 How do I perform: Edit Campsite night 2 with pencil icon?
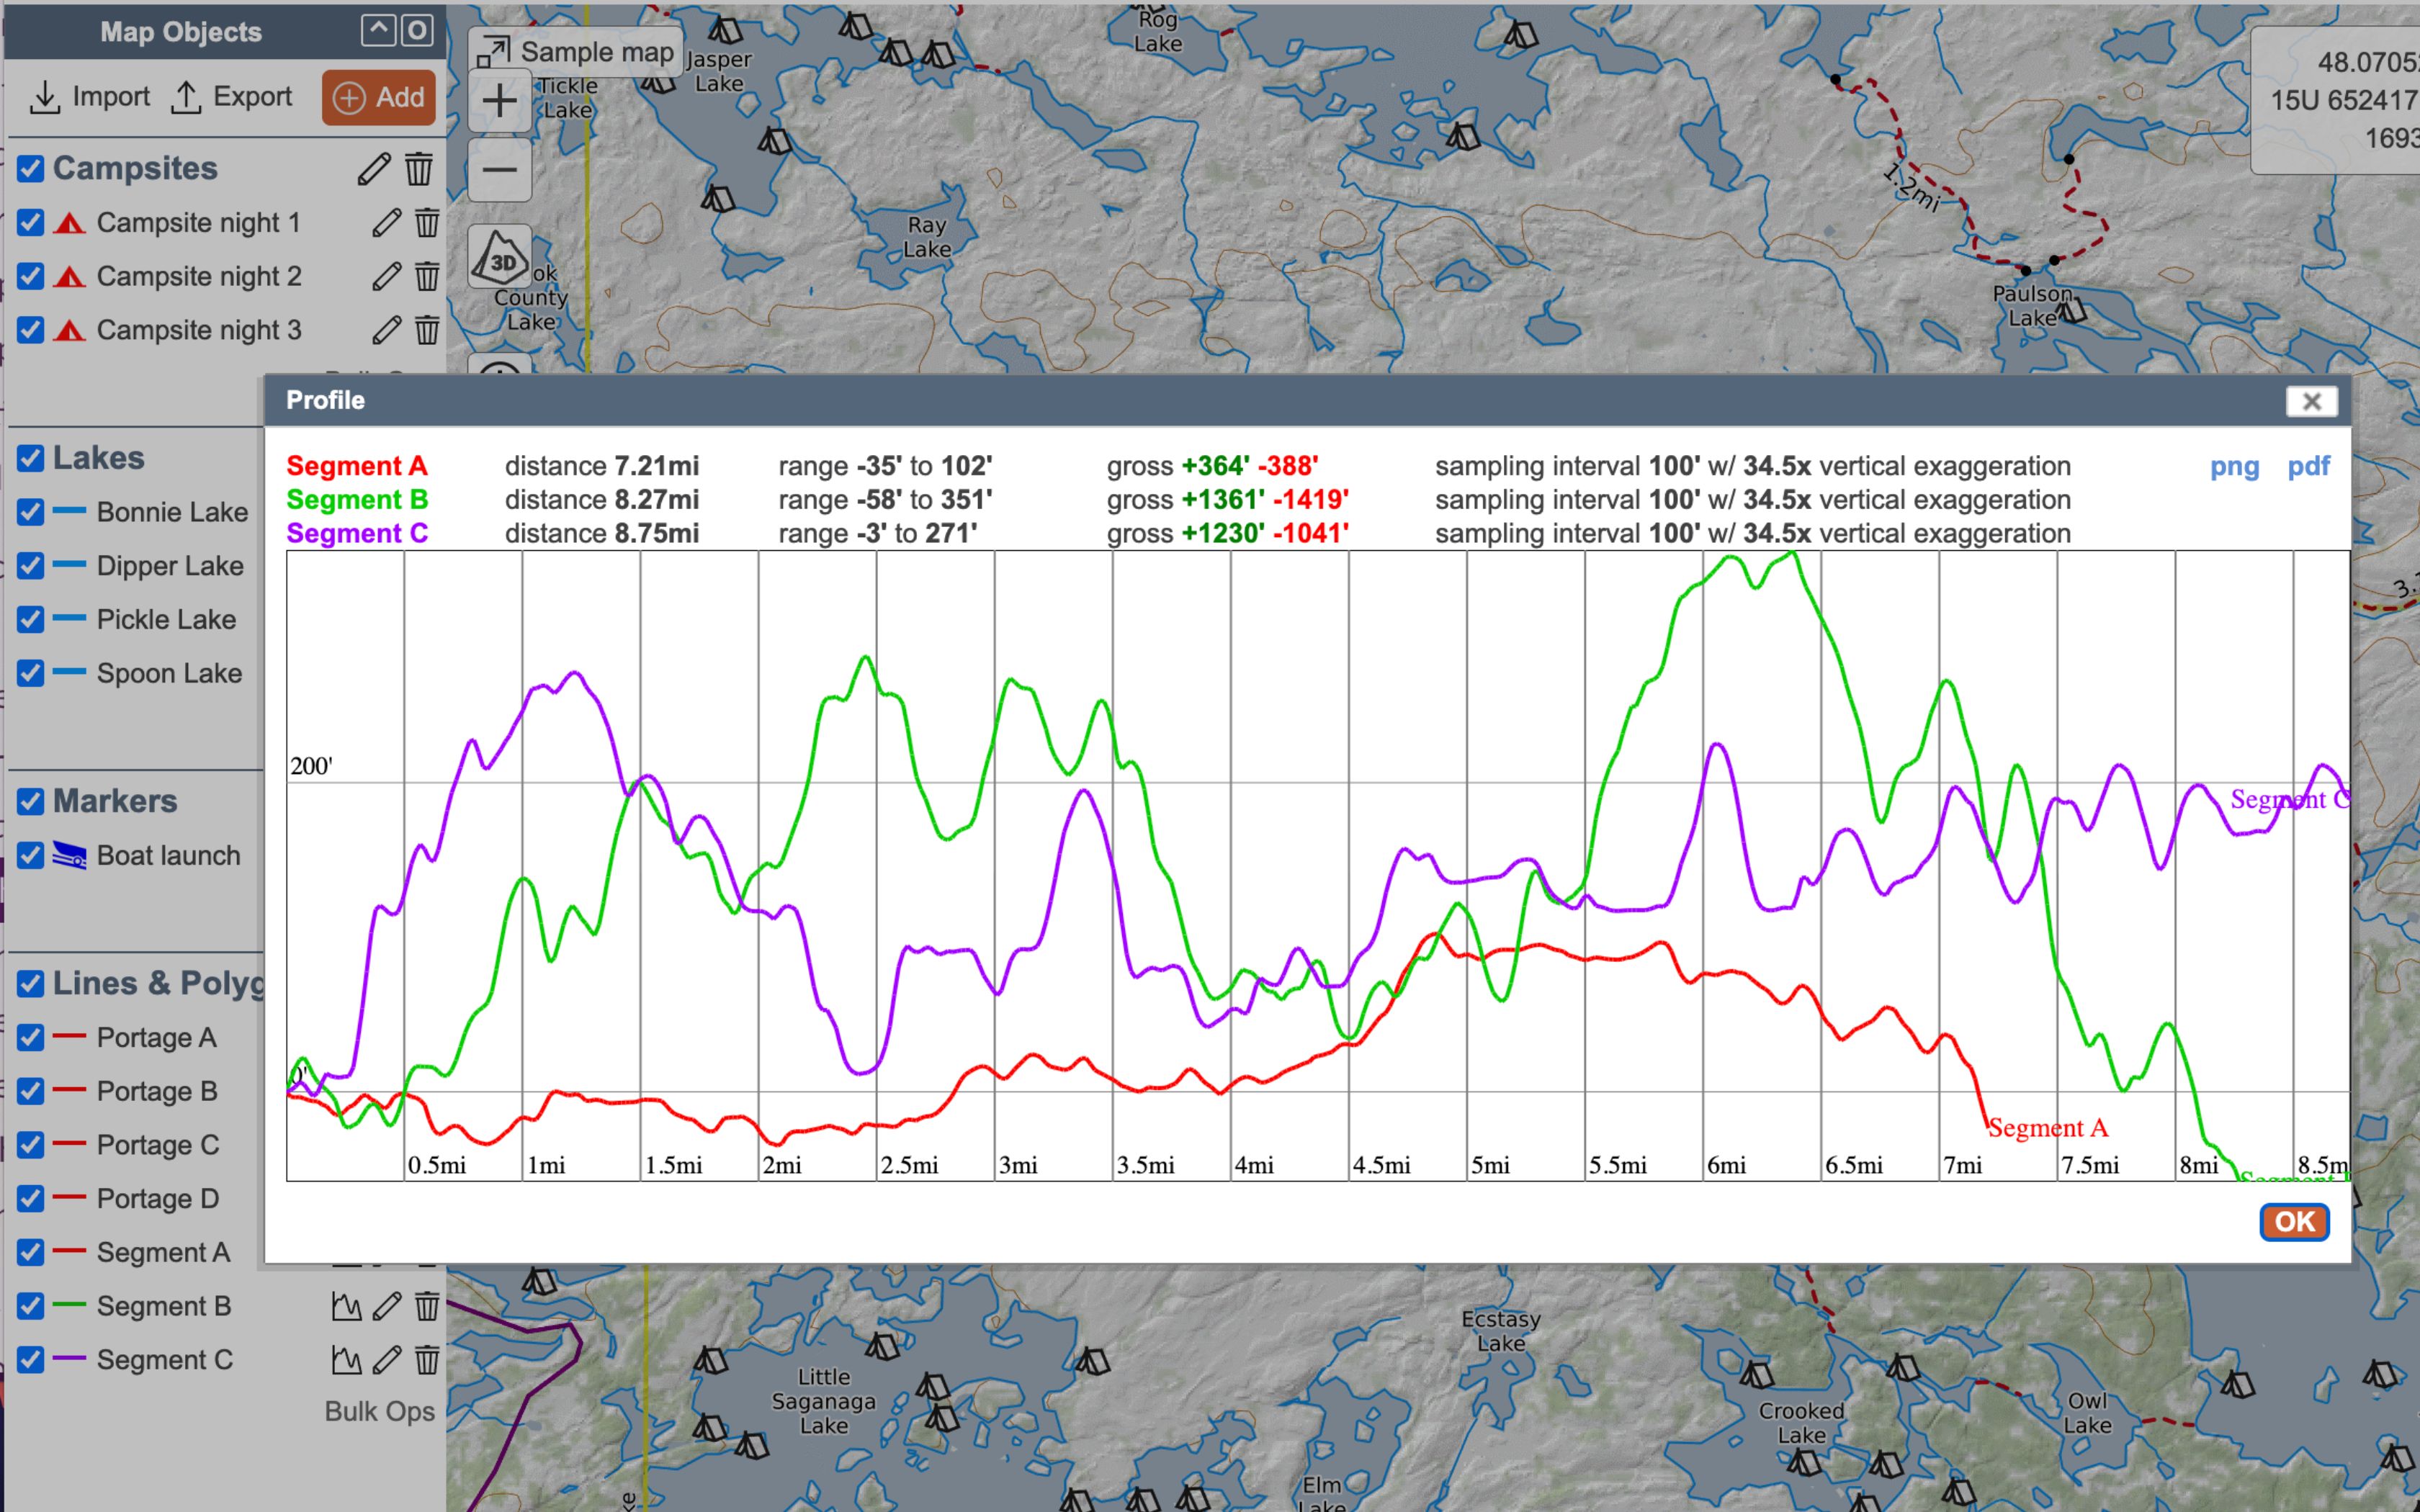[386, 276]
